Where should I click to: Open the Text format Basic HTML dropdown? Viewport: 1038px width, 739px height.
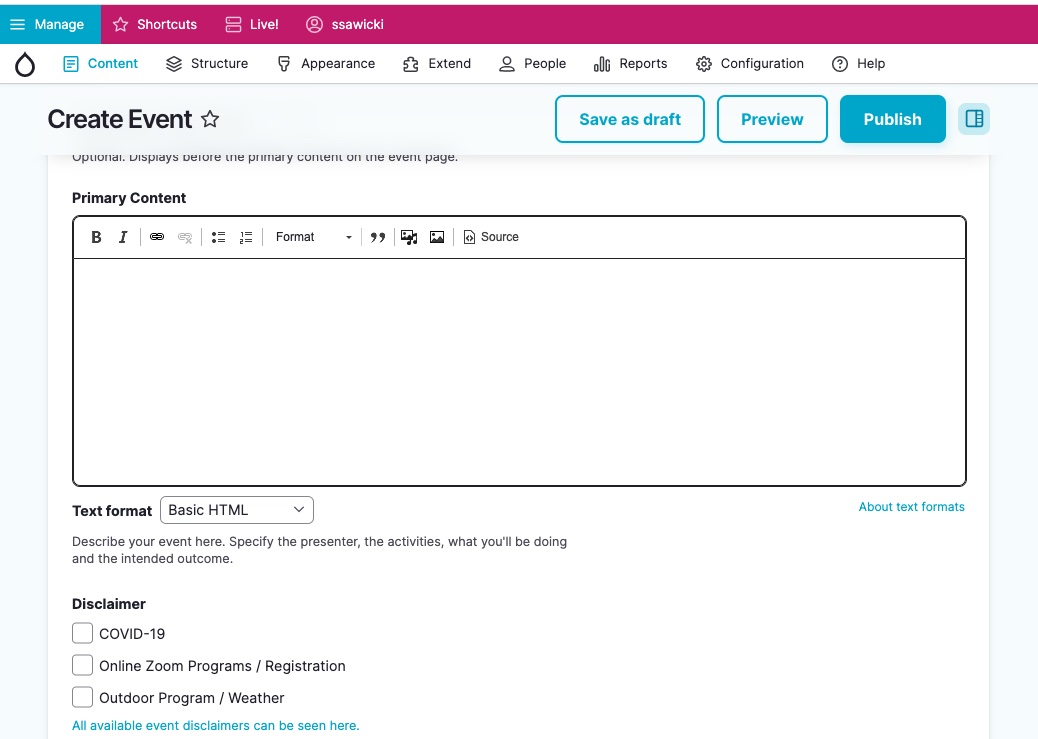[237, 510]
